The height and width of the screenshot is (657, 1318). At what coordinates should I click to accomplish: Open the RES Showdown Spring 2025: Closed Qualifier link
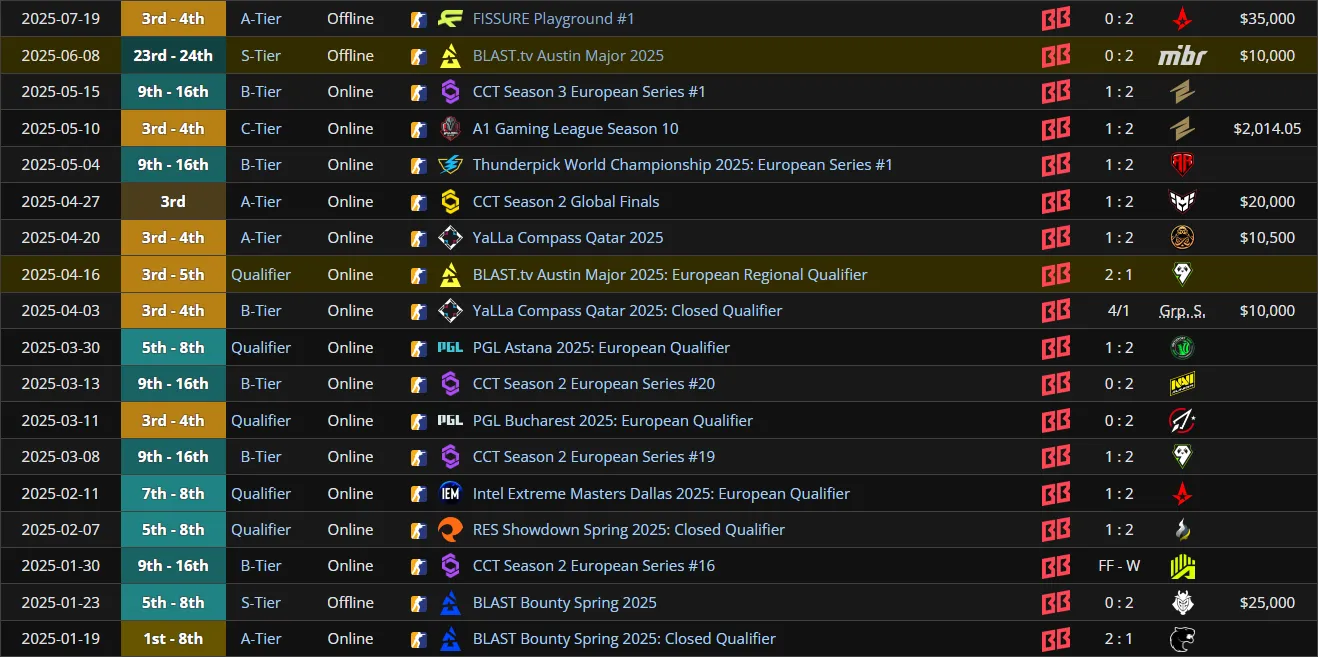point(629,530)
